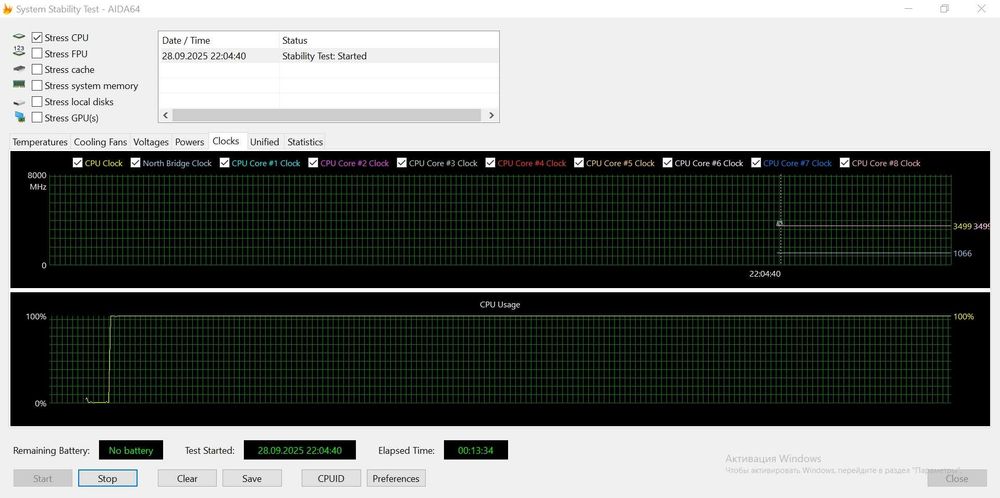Enable the Stress cache checkbox
Viewport: 1000px width, 498px height.
(x=37, y=70)
